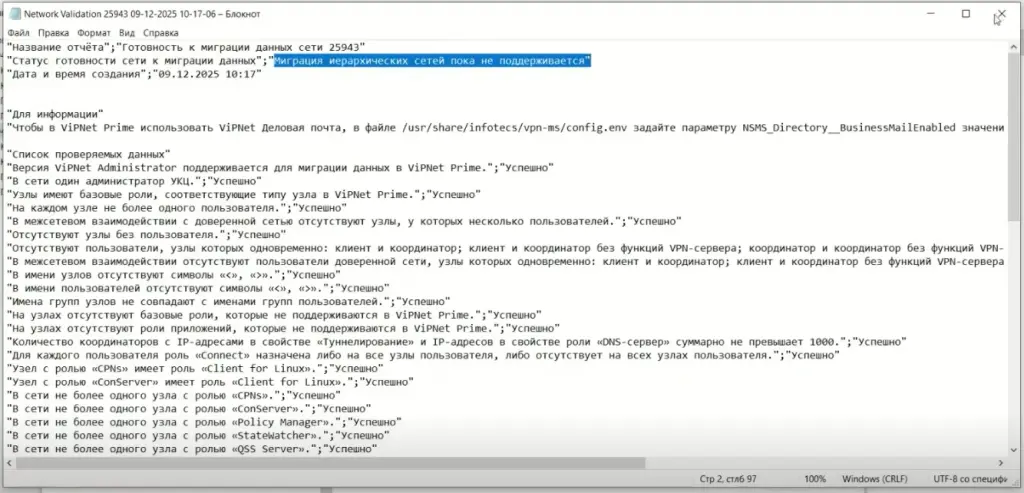Click line starting "Количество координаторов с IP-адресами"
The image size is (1024, 493).
point(456,342)
